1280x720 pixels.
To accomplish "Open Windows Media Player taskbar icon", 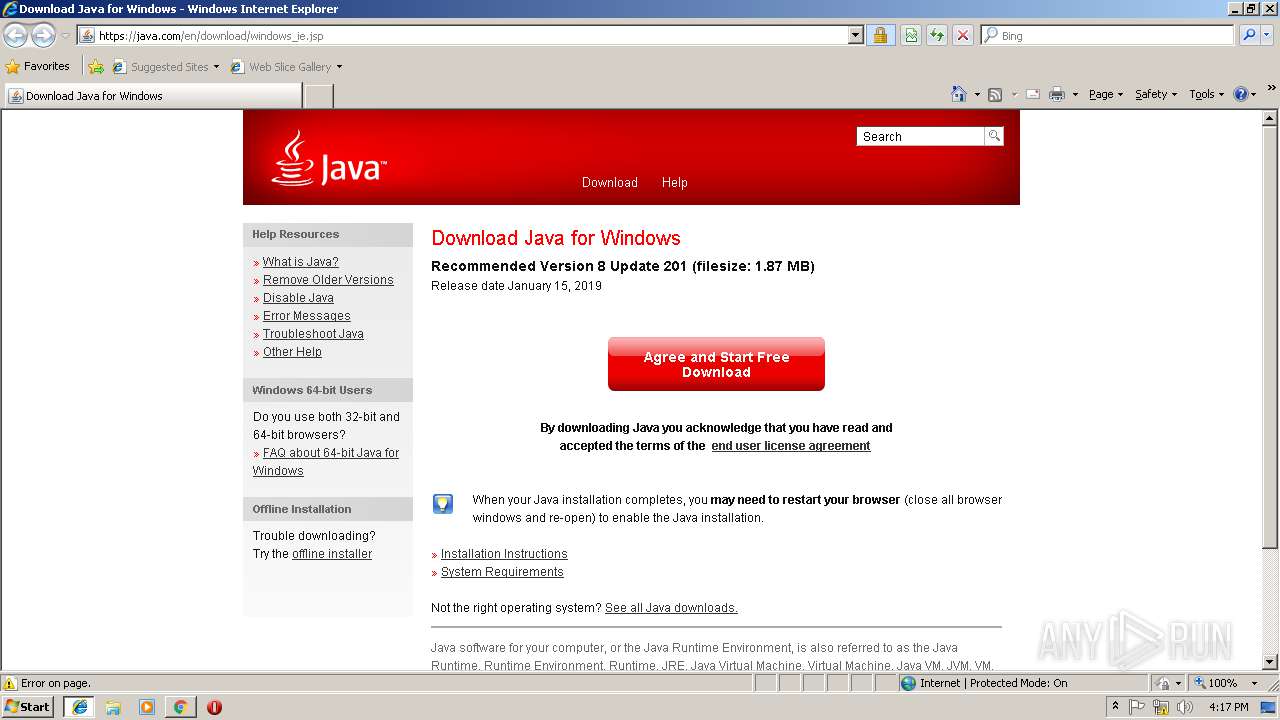I will pyautogui.click(x=147, y=707).
